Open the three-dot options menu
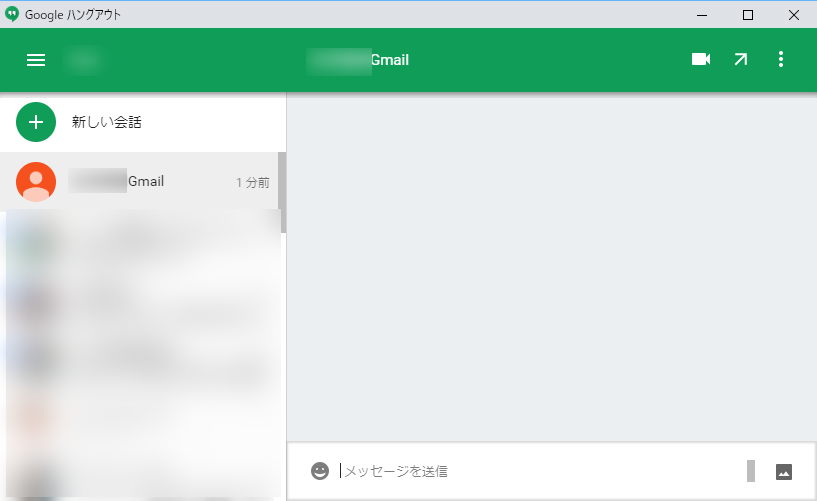This screenshot has width=817, height=501. click(781, 59)
